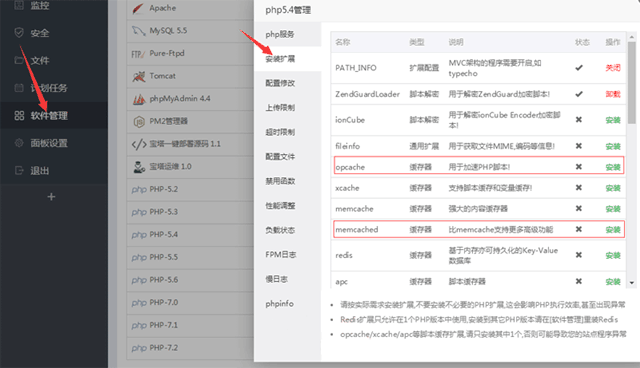Image resolution: width=640 pixels, height=368 pixels.
Task: Click the 面板设置 gear icon
Action: click(x=19, y=143)
